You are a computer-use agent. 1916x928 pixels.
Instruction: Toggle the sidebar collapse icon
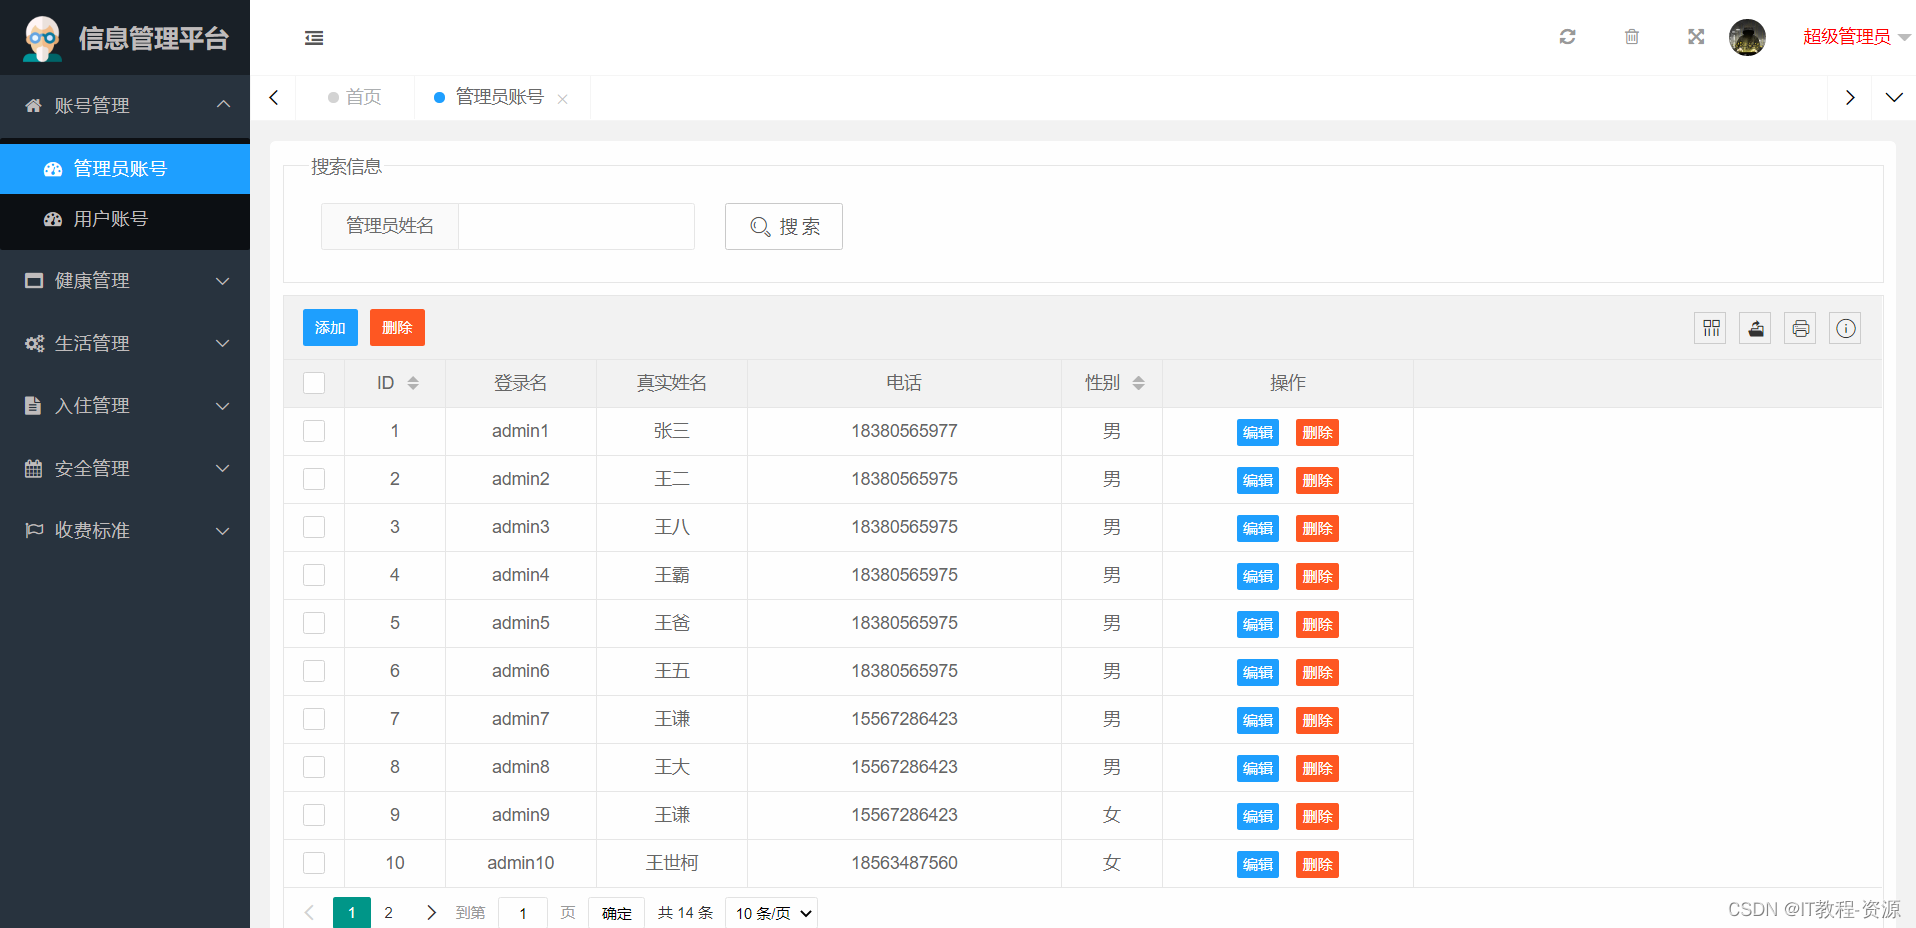pyautogui.click(x=314, y=38)
